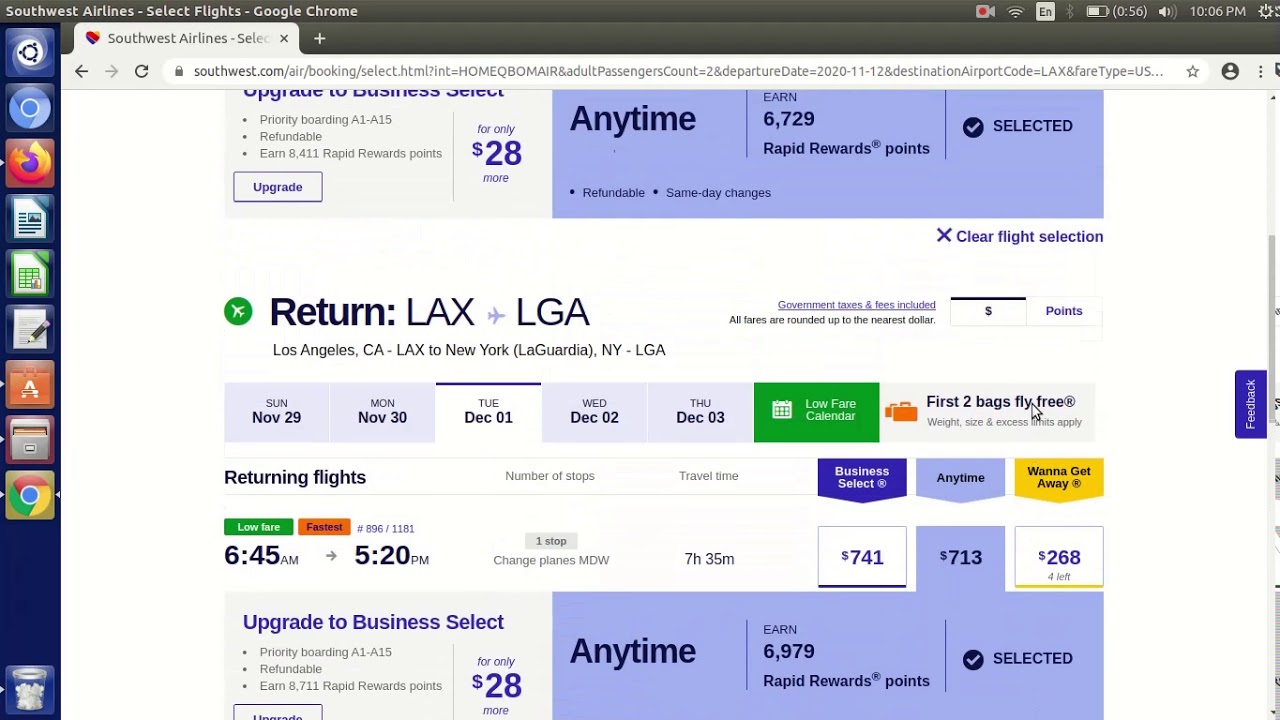Click the Low fare green badge
This screenshot has width=1280, height=720.
259,527
